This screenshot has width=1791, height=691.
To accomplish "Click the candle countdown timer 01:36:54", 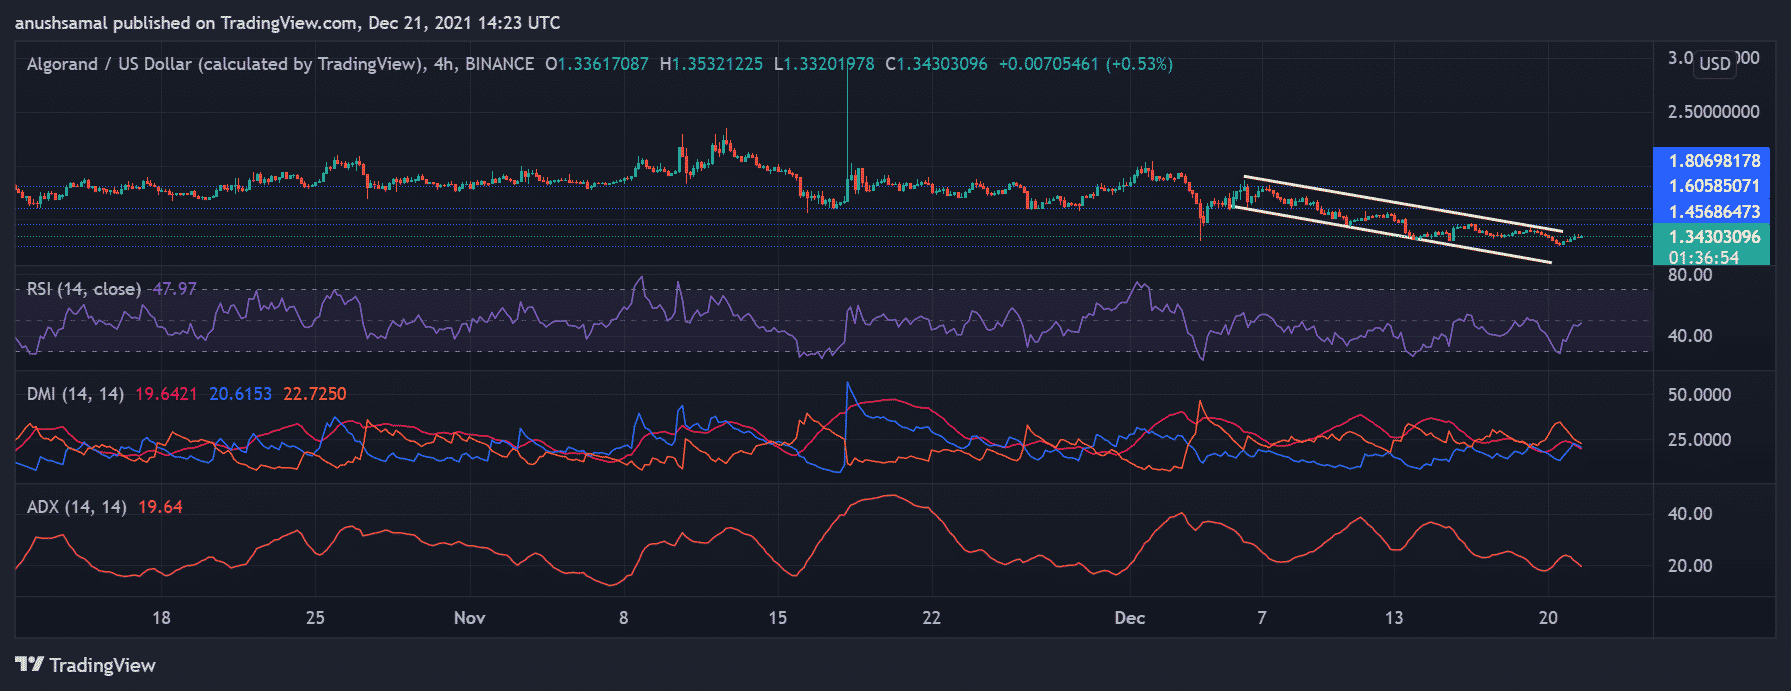I will [x=1703, y=258].
